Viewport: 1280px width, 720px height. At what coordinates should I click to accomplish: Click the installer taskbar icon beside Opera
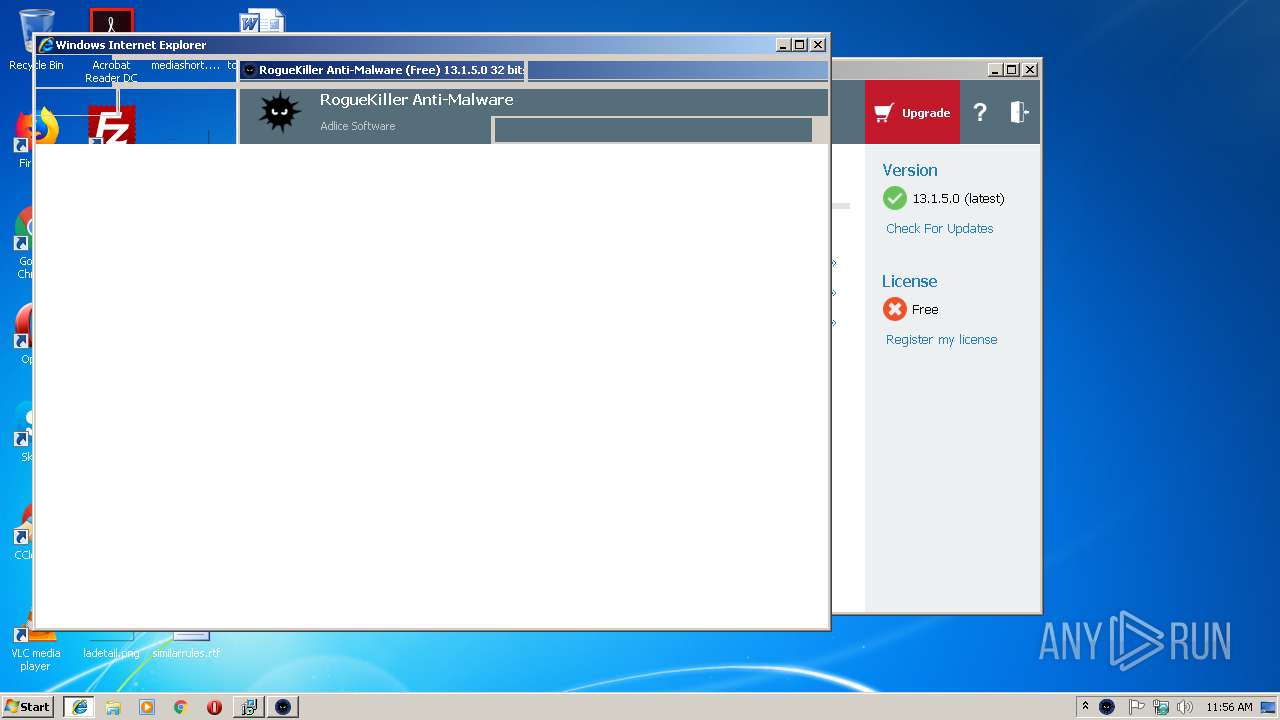tap(248, 707)
